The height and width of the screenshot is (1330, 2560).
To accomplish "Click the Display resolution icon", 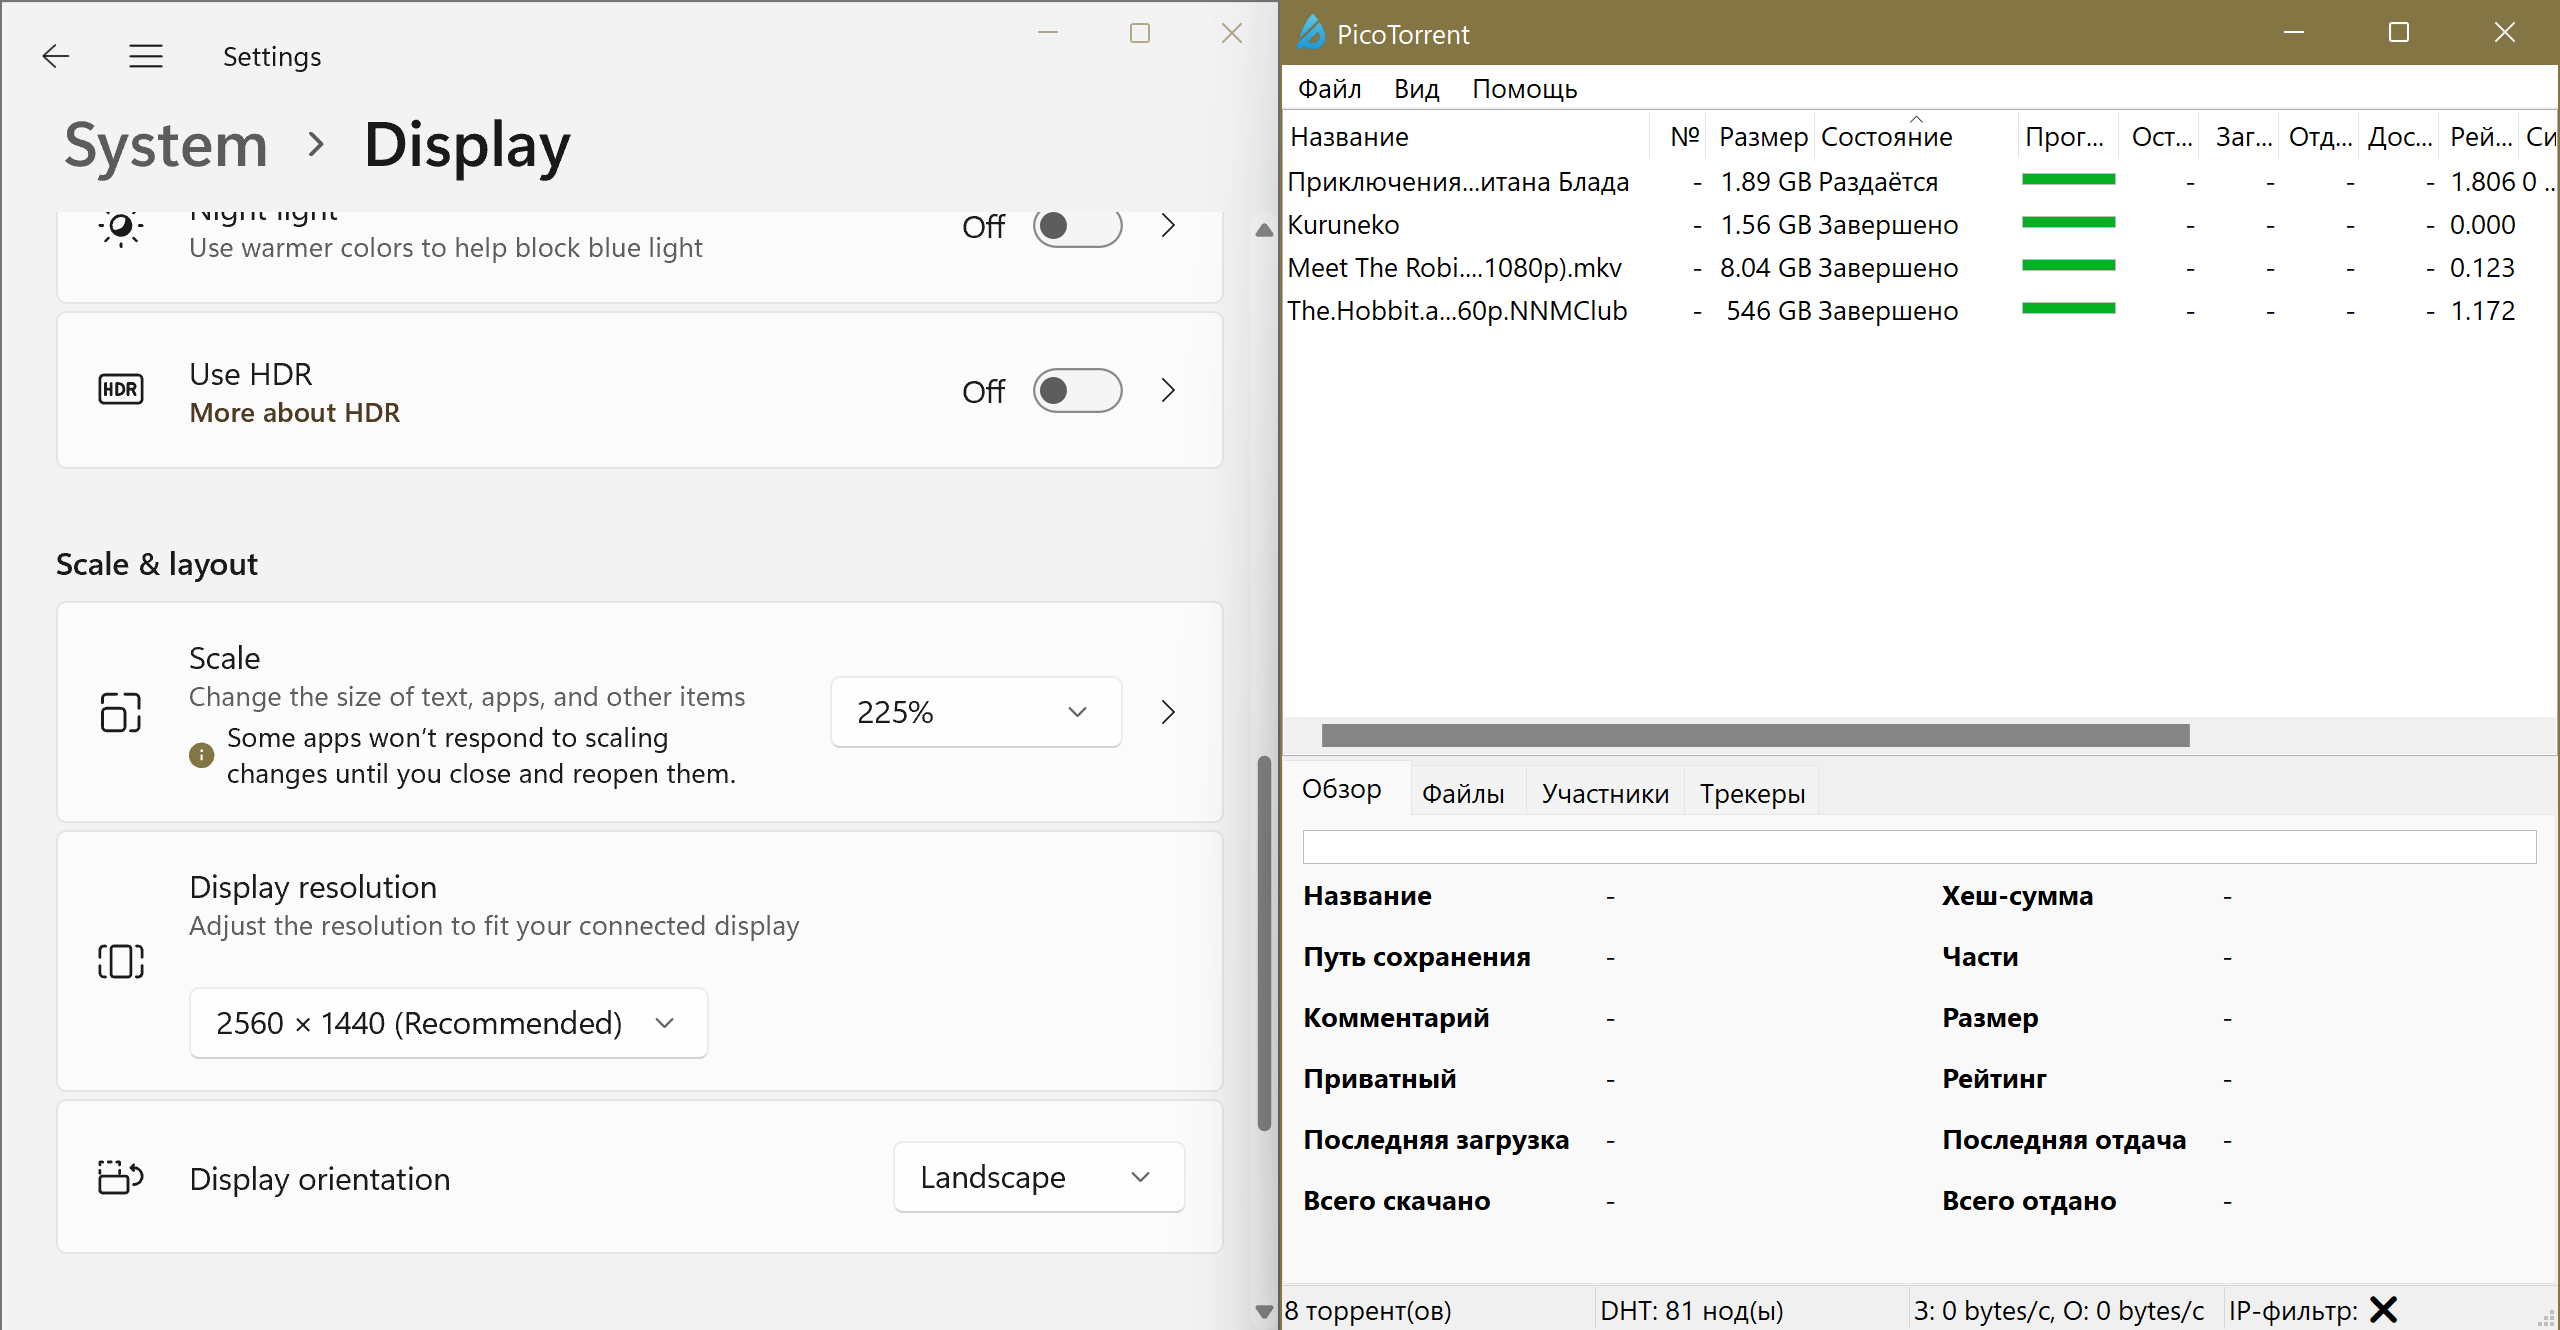I will click(x=121, y=961).
